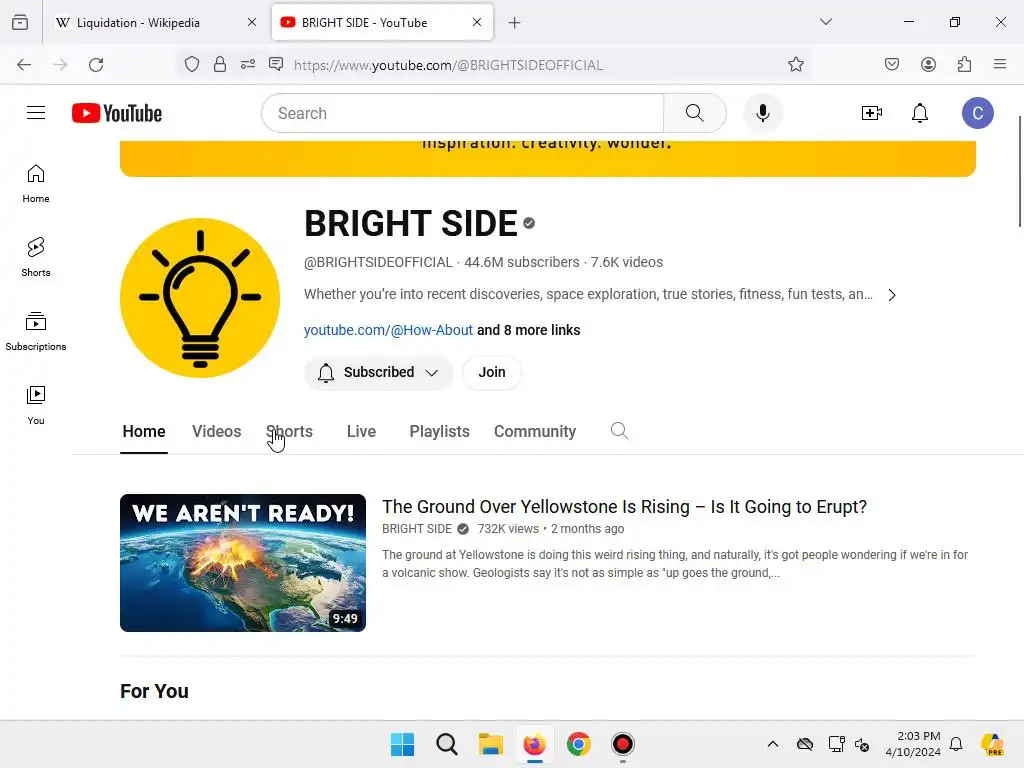Click the screen recorder taskbar icon
The image size is (1024, 768).
point(622,744)
